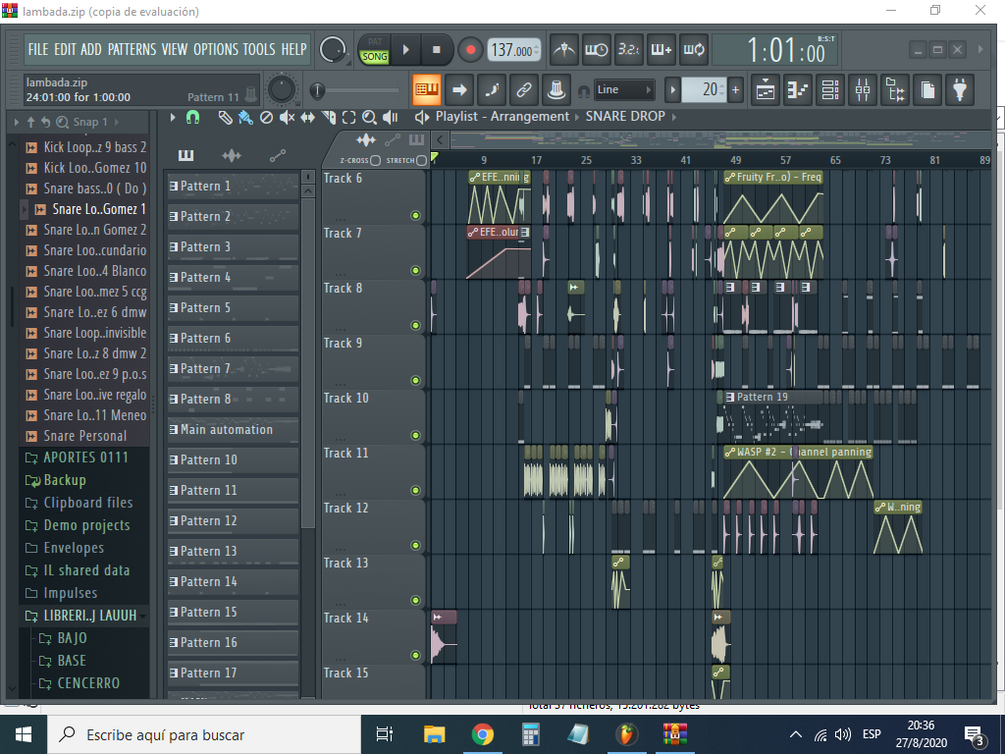Mute Track 12 via green light
This screenshot has height=754, width=1005.
[x=415, y=545]
